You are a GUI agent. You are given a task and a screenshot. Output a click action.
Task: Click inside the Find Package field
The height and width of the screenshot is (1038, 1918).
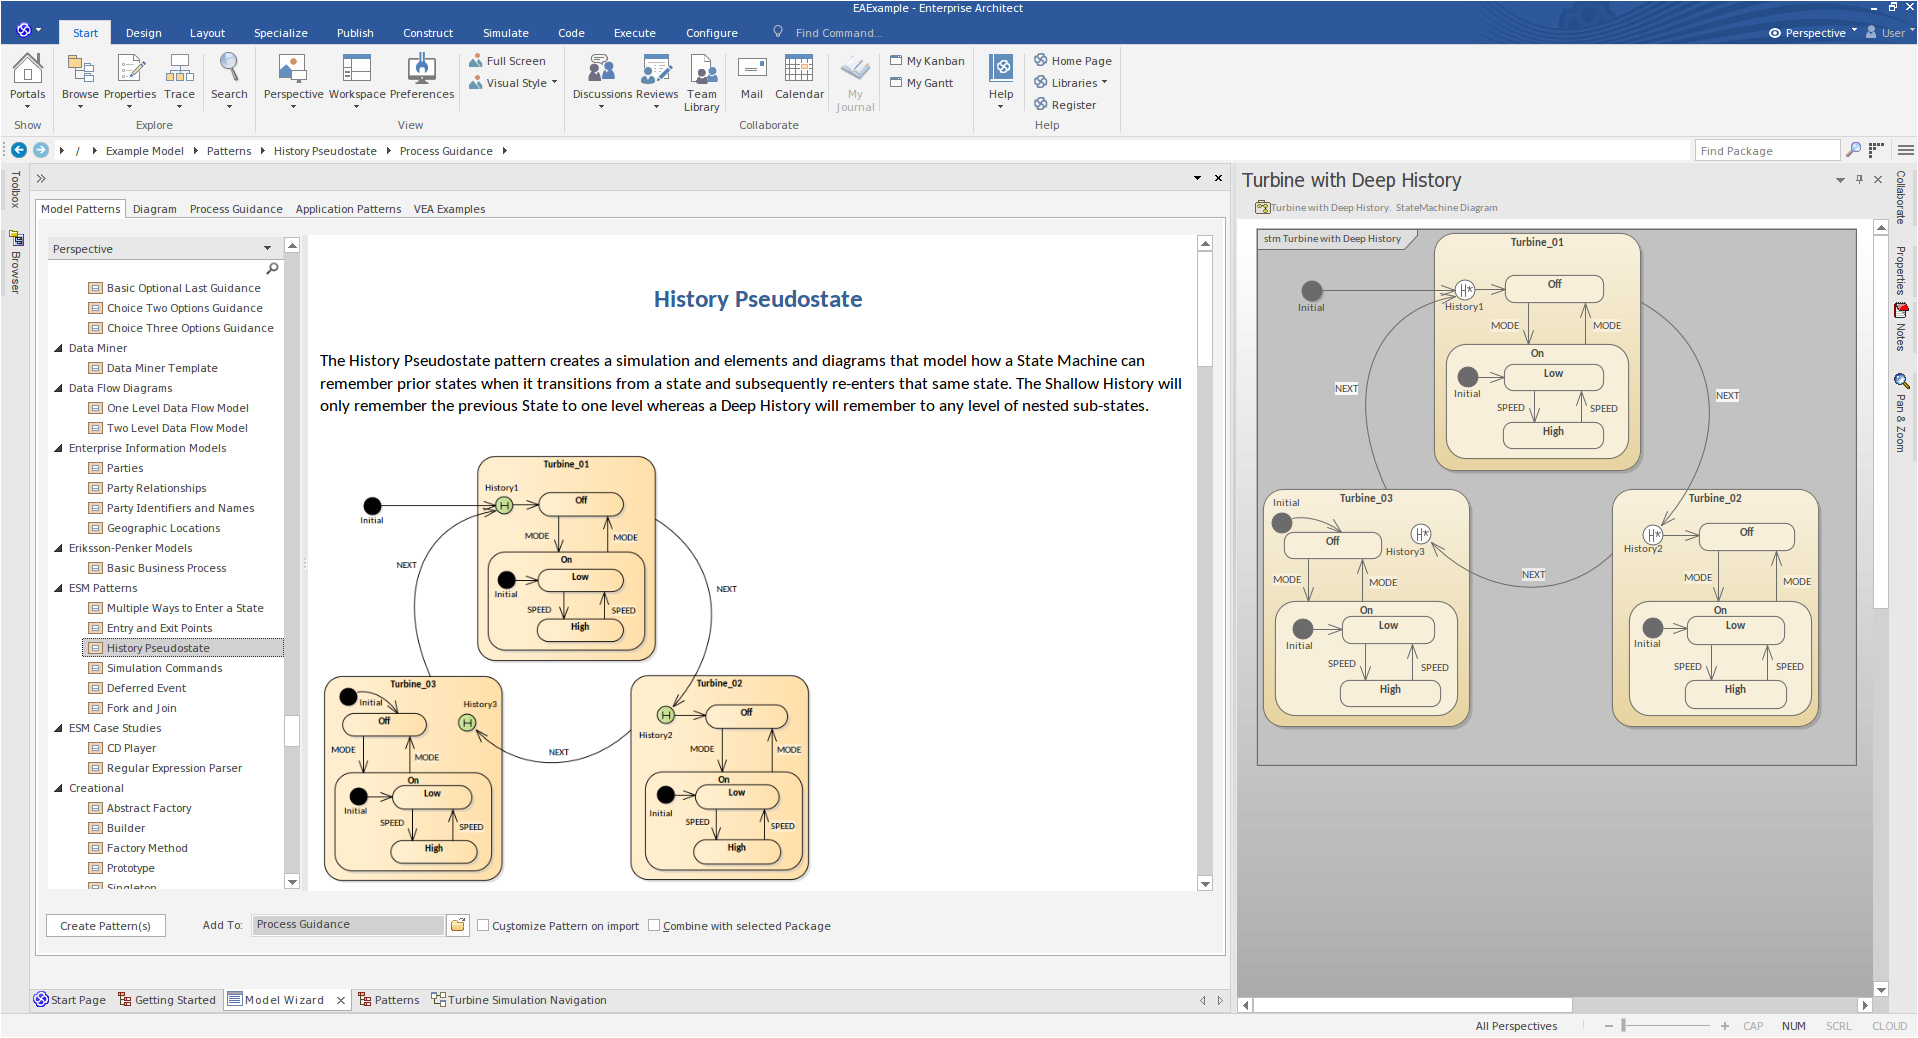click(1766, 150)
